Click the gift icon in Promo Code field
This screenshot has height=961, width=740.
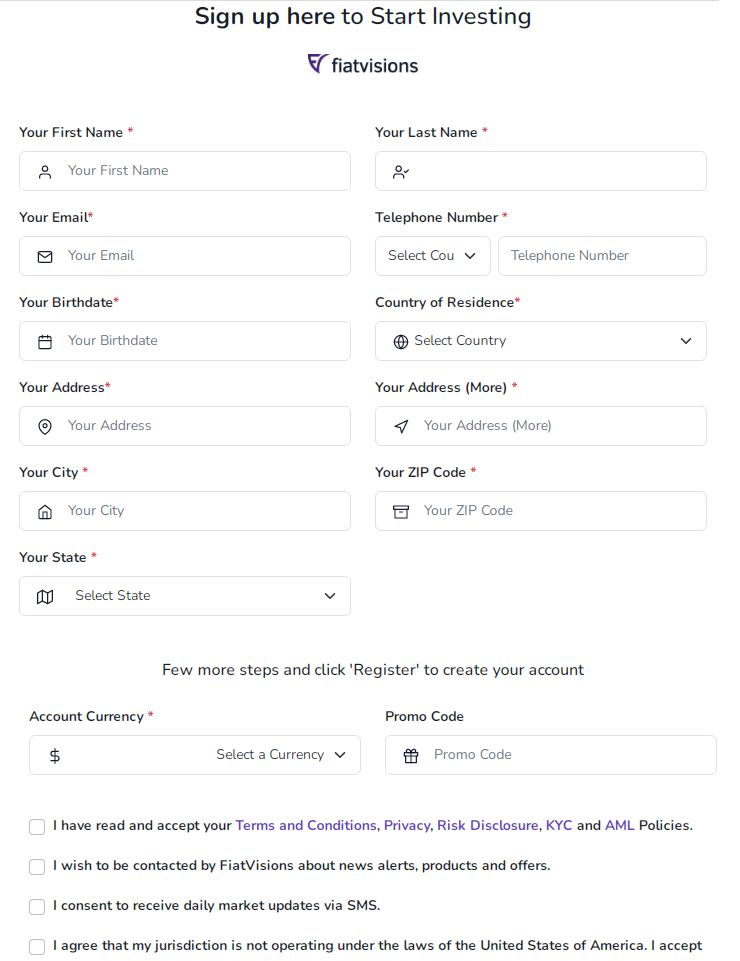pyautogui.click(x=411, y=756)
